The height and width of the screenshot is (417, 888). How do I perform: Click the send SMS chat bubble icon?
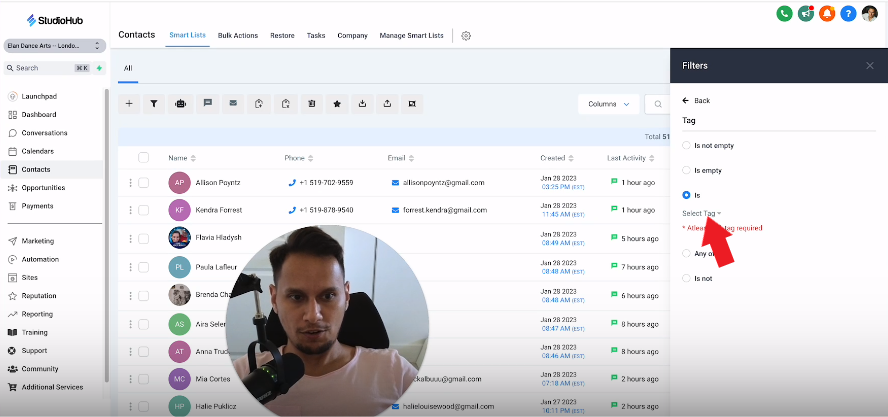click(x=207, y=104)
